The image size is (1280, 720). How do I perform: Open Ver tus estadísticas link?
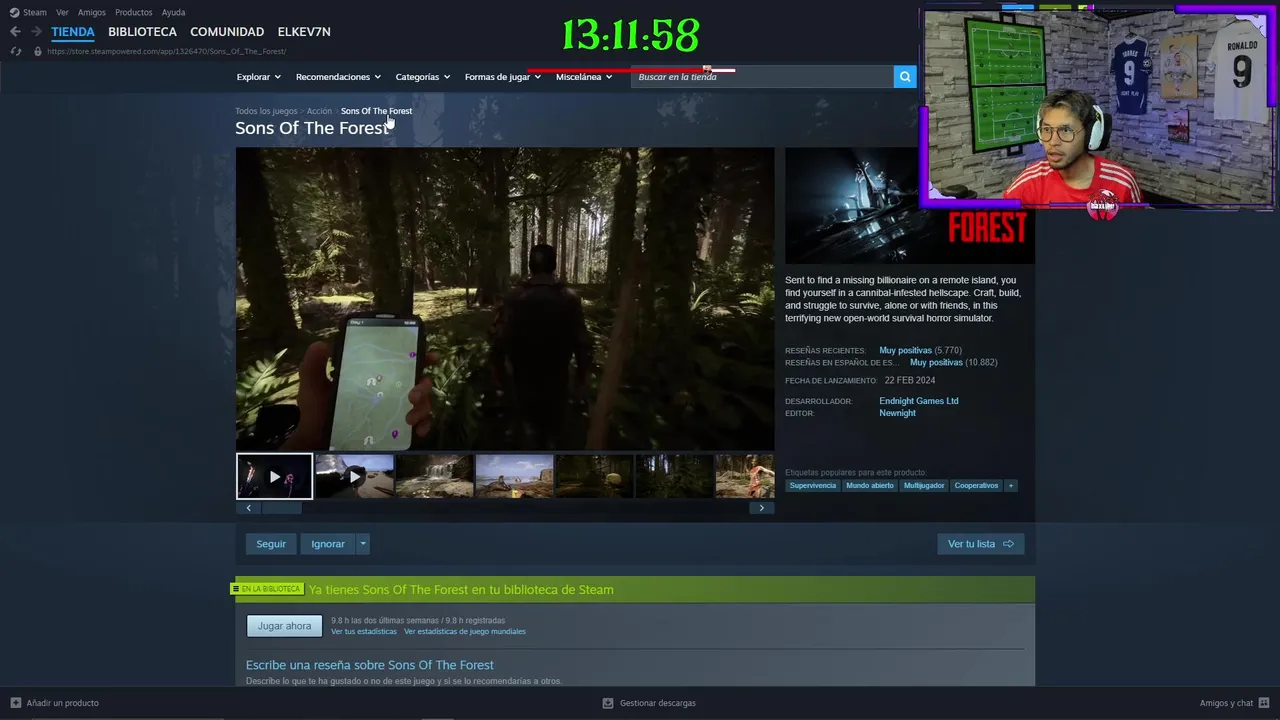(x=364, y=632)
